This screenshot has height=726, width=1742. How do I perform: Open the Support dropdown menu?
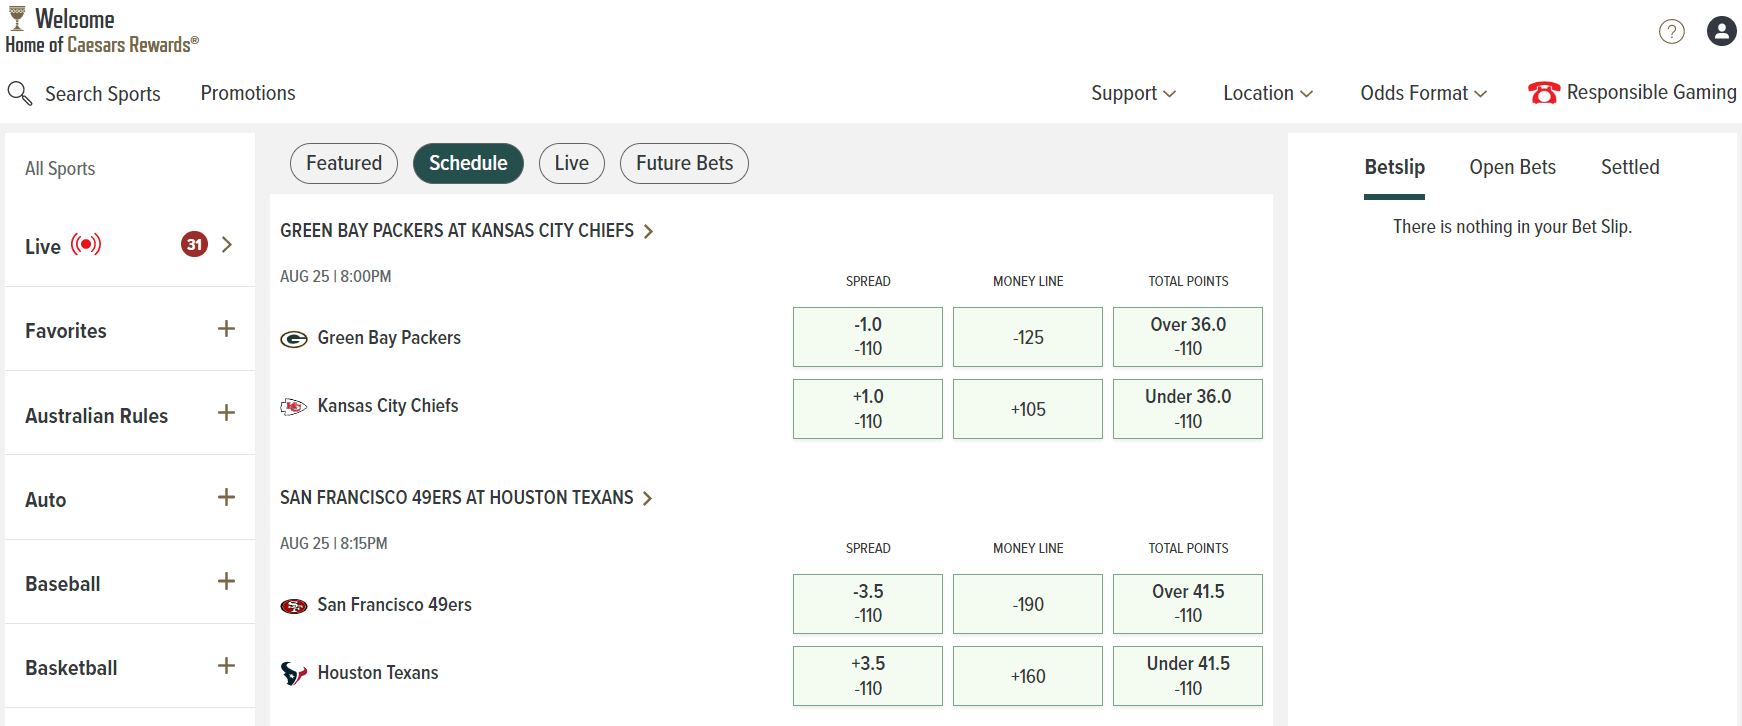(x=1133, y=93)
